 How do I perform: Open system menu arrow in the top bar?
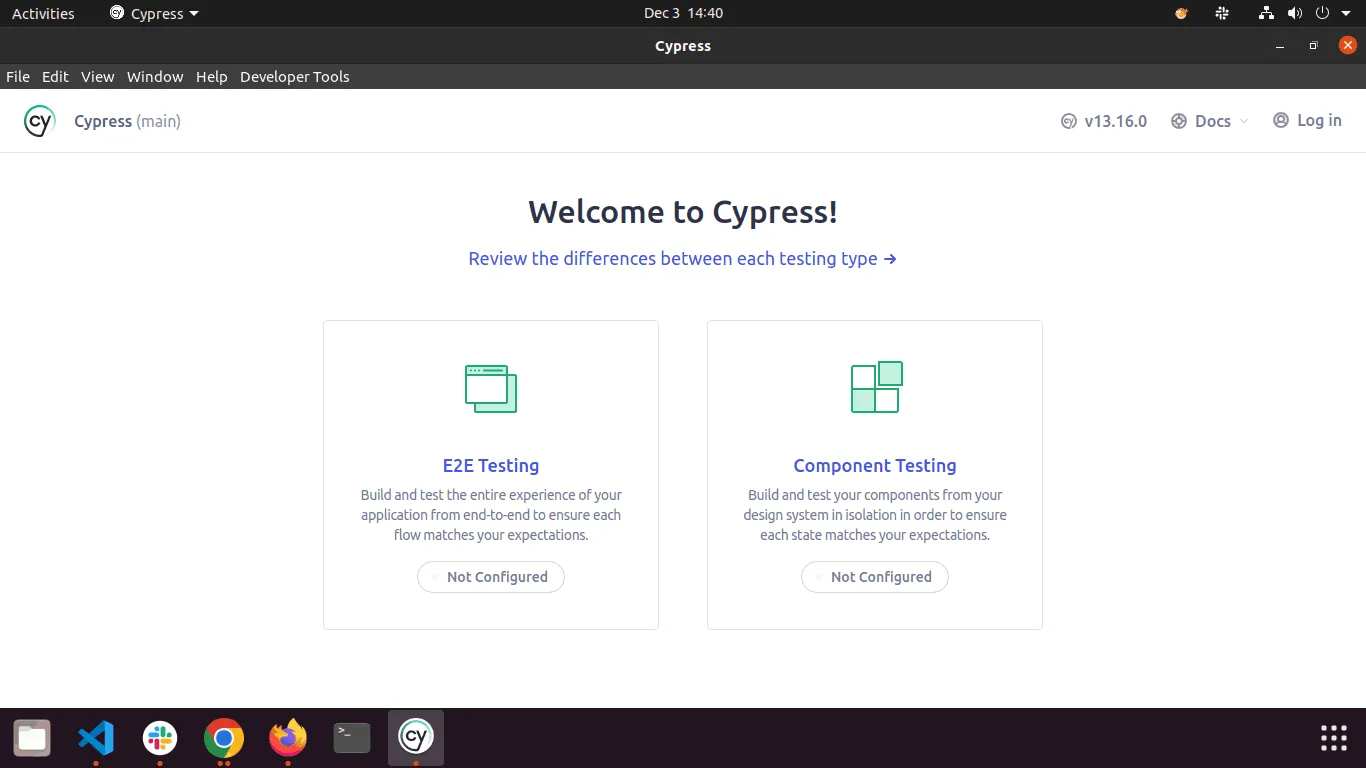[1347, 13]
